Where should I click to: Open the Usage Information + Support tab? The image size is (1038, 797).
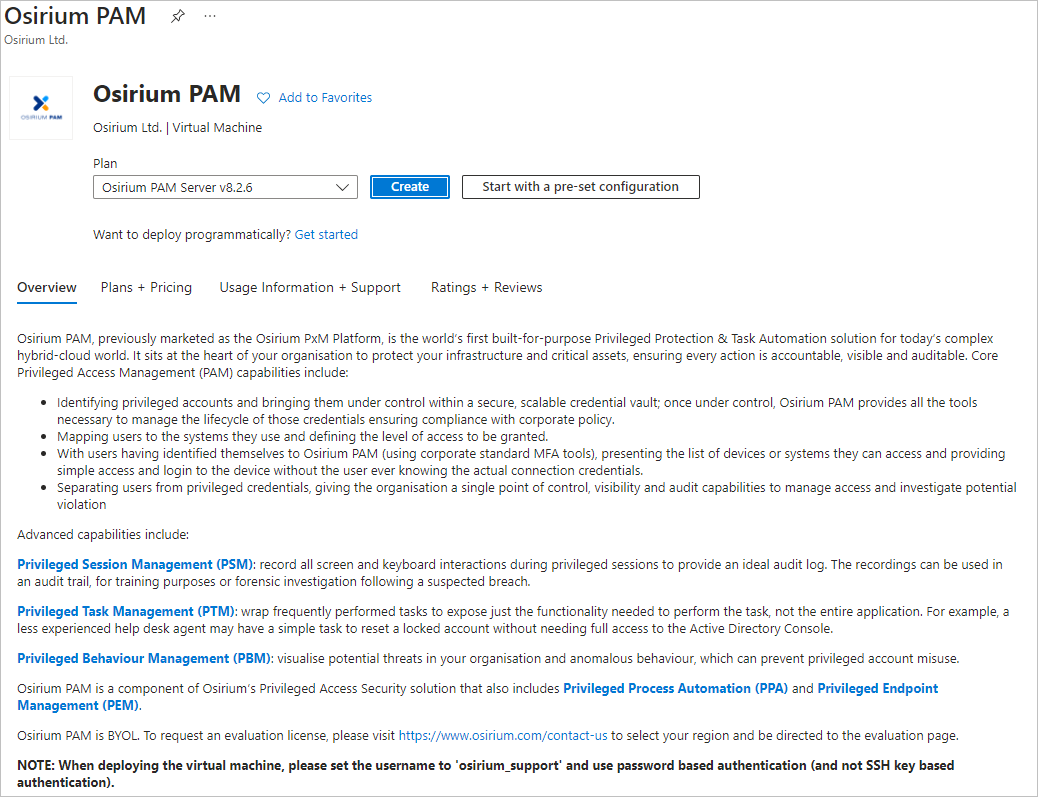(310, 287)
